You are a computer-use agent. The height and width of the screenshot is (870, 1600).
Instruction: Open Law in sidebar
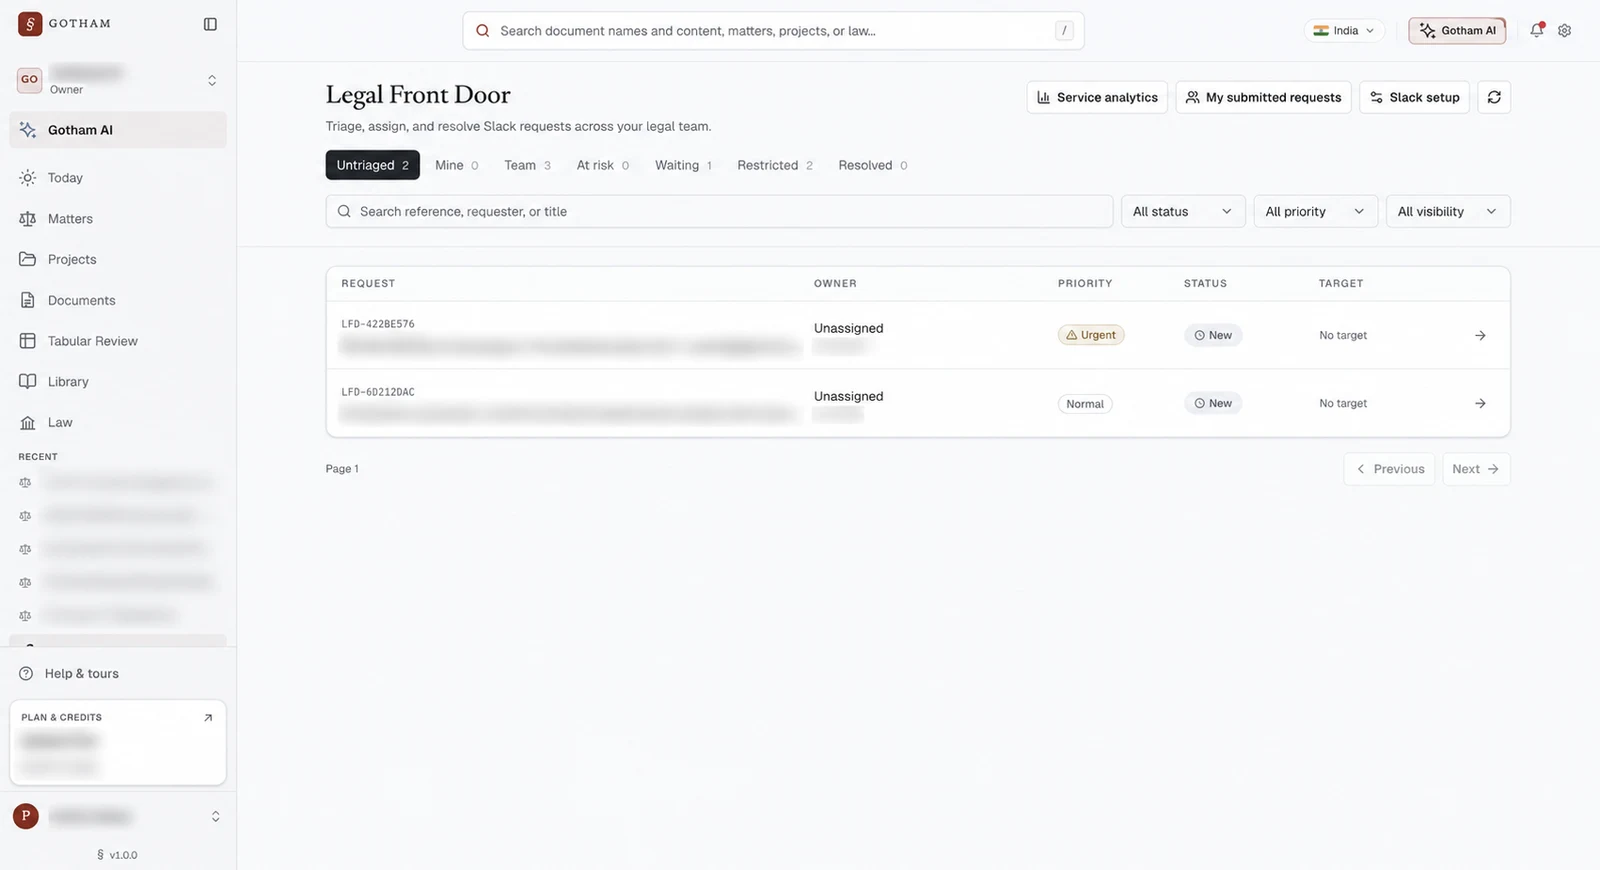click(118, 423)
